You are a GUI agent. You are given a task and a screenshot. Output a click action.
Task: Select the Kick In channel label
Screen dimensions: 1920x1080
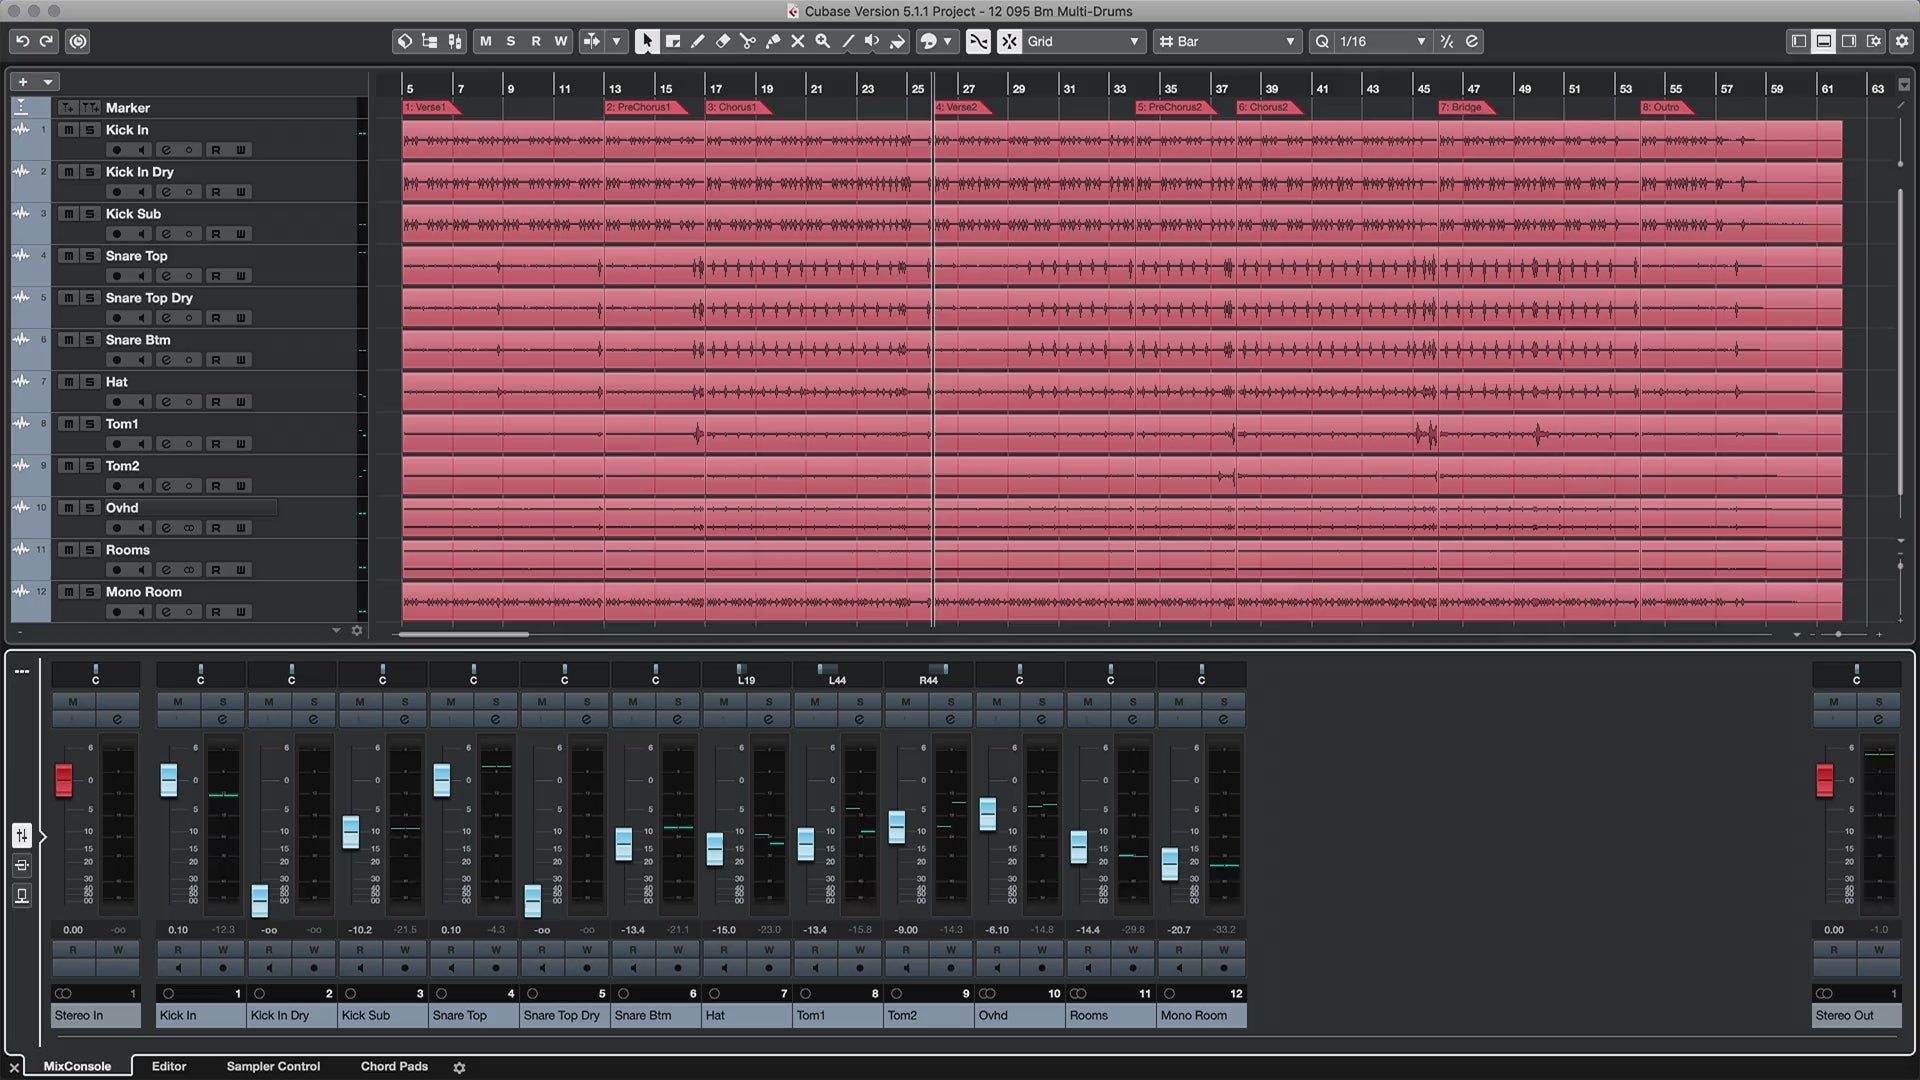[200, 1015]
